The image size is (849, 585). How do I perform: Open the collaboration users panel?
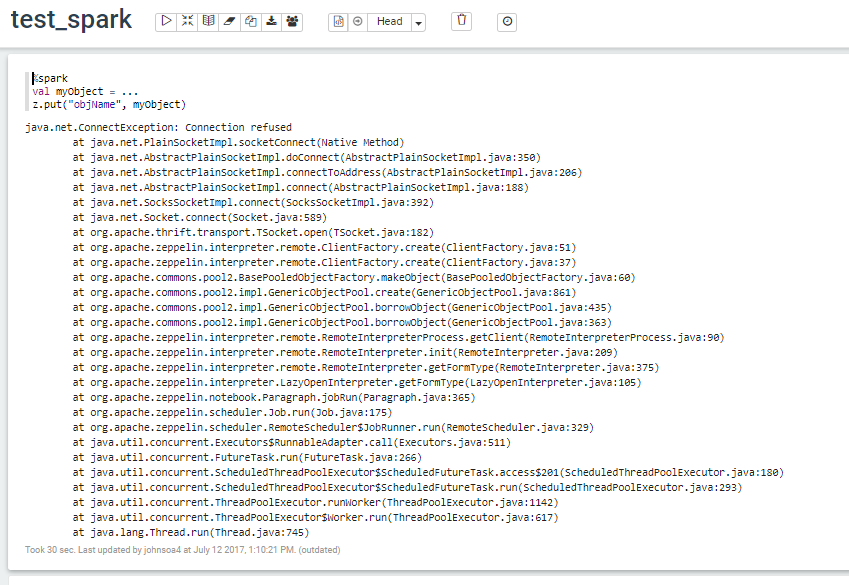coord(292,21)
